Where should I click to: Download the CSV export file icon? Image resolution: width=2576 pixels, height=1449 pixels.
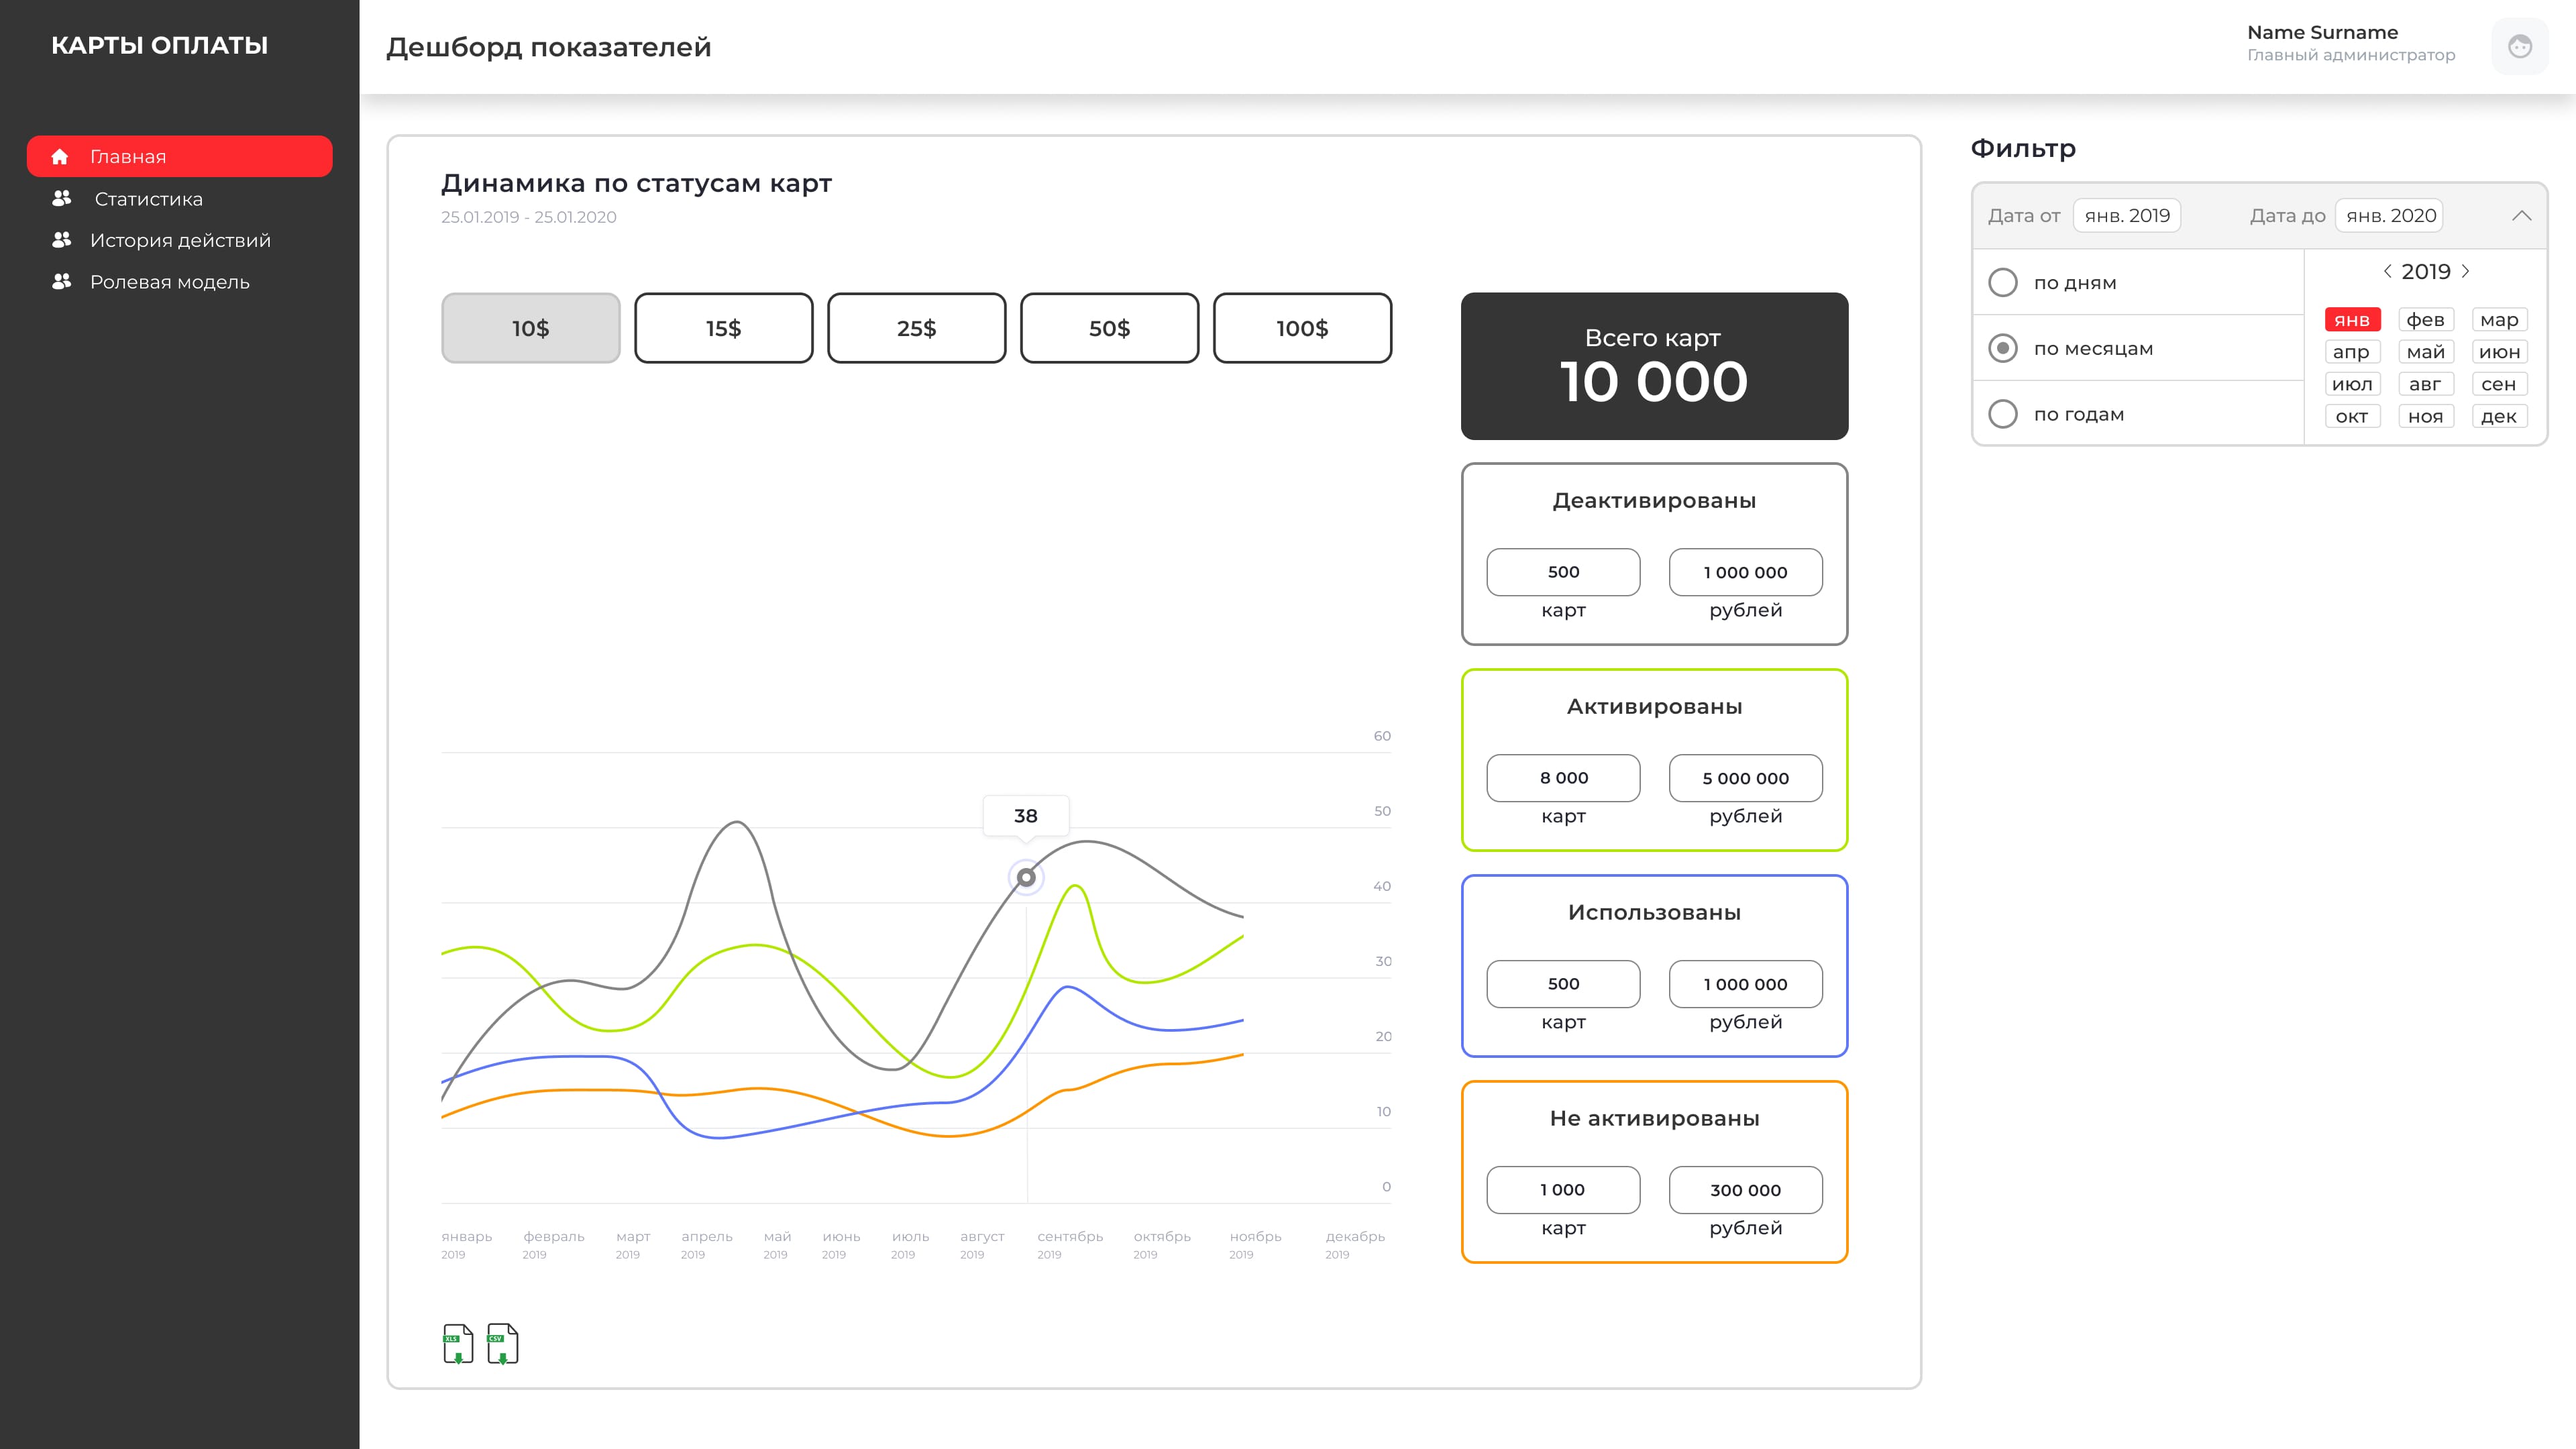pyautogui.click(x=502, y=1344)
